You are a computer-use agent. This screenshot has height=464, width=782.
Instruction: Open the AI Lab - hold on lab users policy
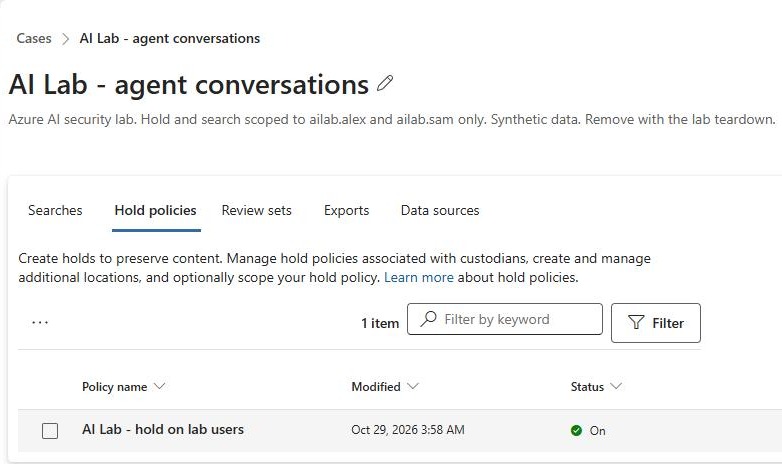(163, 430)
